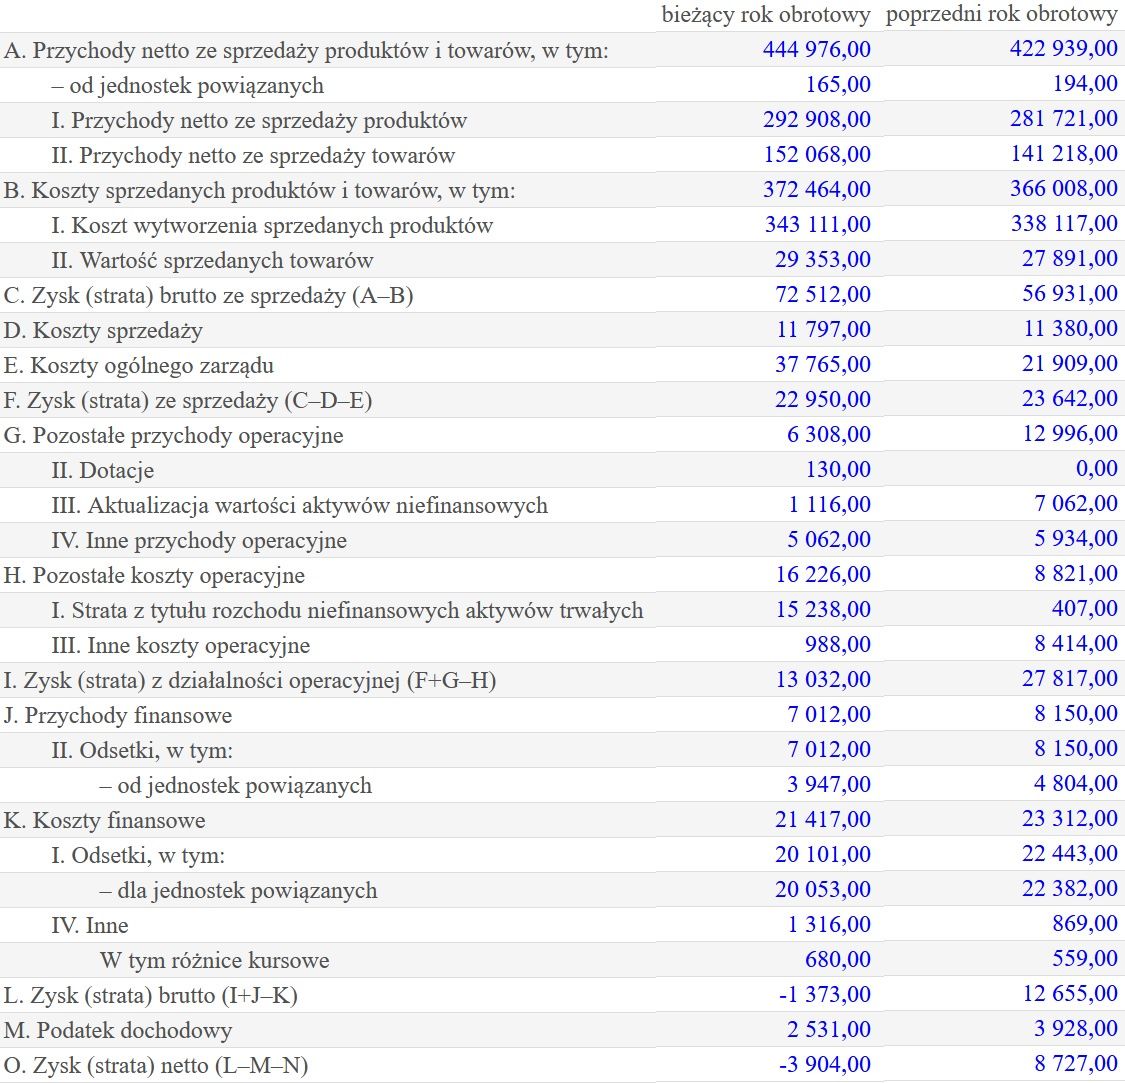Image resolution: width=1125 pixels, height=1083 pixels.
Task: Select 'IV. Inne' row label
Action: [x=90, y=926]
